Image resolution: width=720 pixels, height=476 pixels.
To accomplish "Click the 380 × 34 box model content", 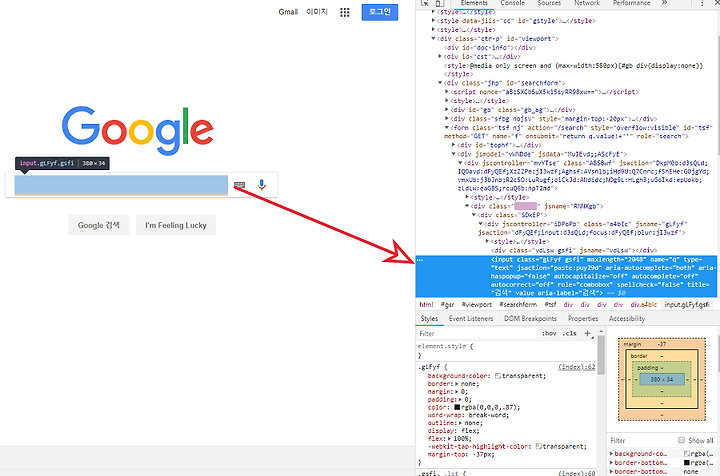I will 661,380.
